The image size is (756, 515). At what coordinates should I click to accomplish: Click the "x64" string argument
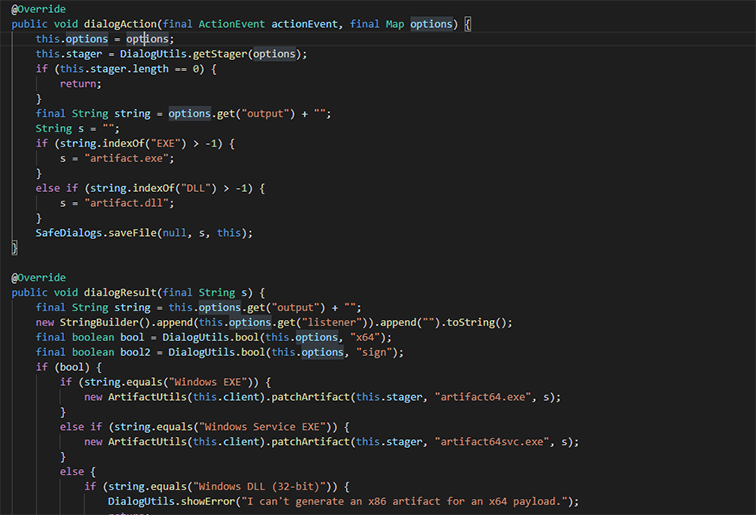[x=365, y=338]
